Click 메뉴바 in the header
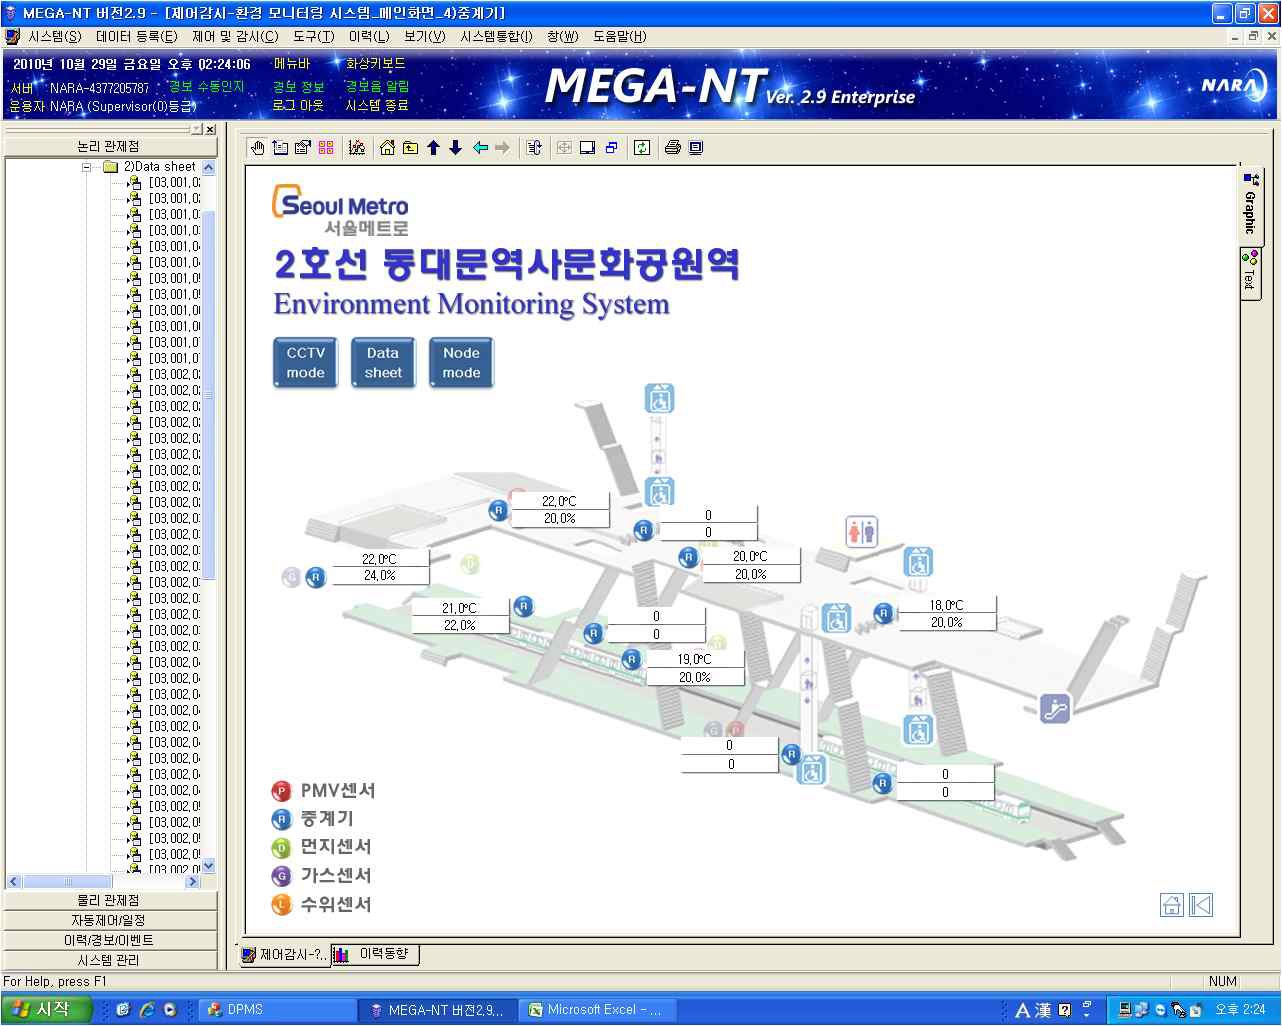Image resolution: width=1282 pixels, height=1026 pixels. pos(292,64)
